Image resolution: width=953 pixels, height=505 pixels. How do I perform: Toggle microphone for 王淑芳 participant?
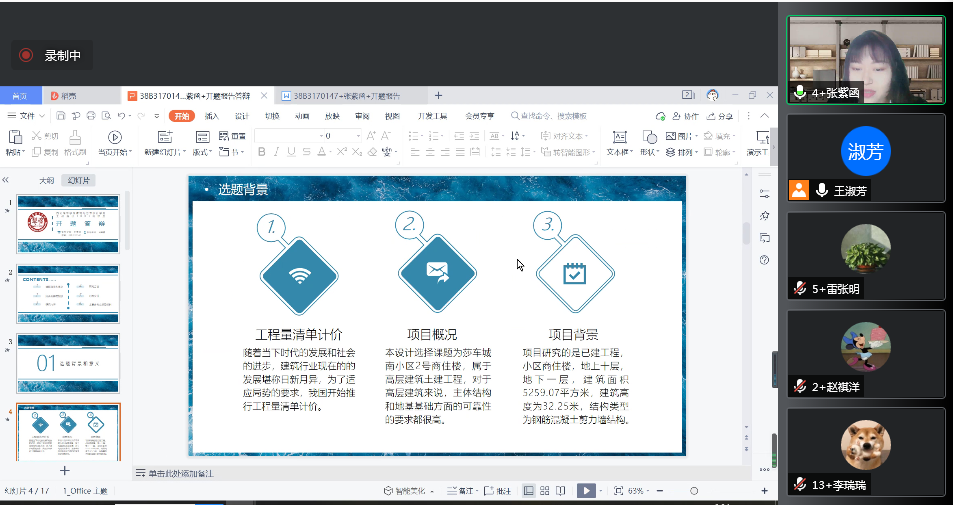pyautogui.click(x=821, y=190)
